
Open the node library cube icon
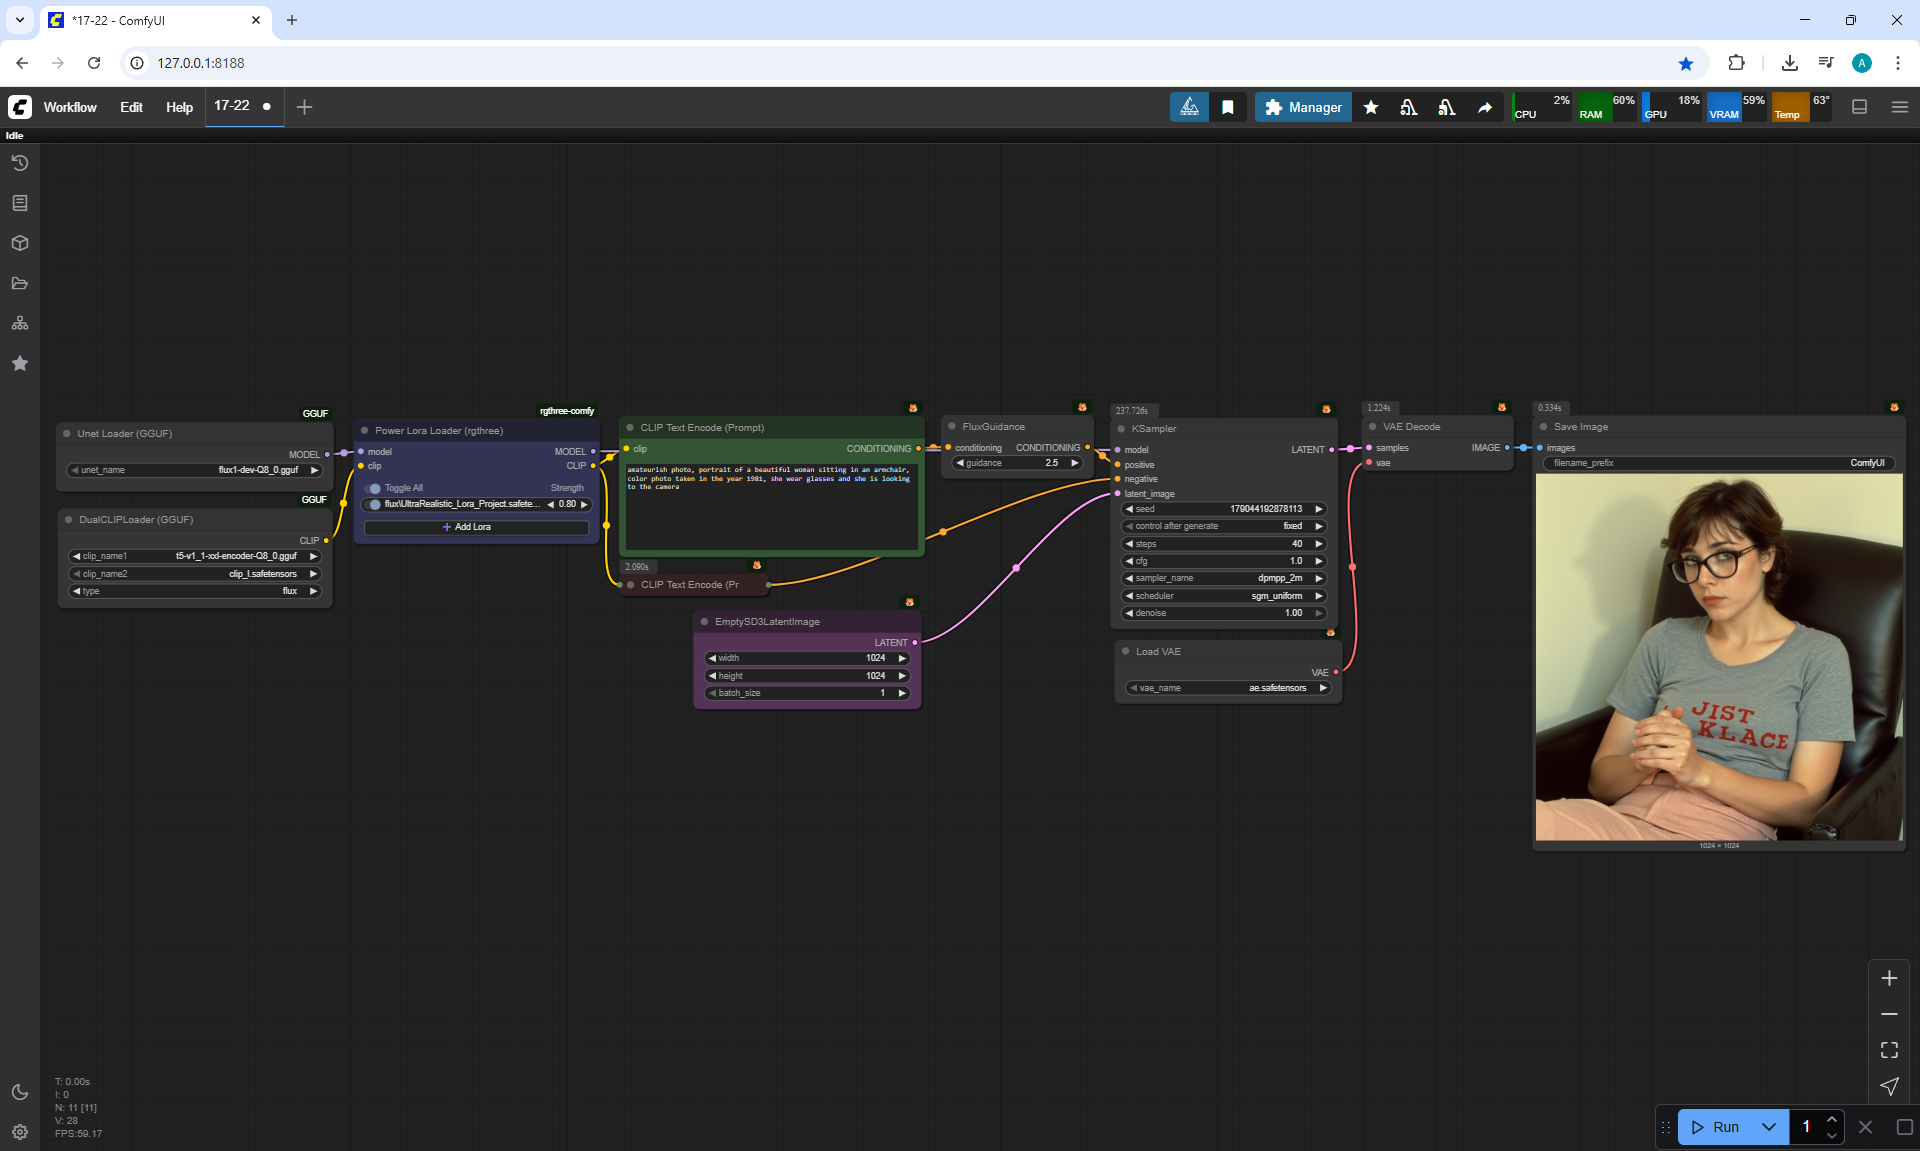click(20, 243)
